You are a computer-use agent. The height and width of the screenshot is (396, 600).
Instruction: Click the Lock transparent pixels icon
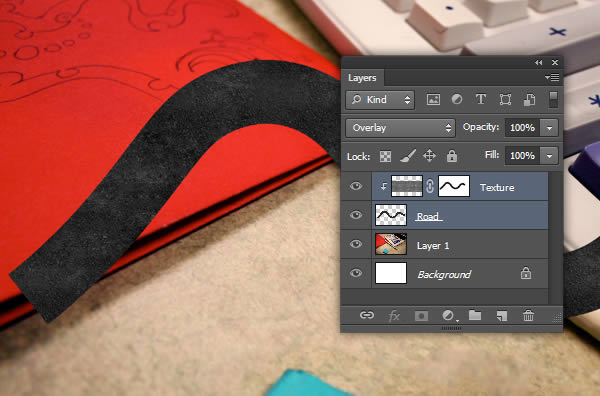click(x=385, y=156)
